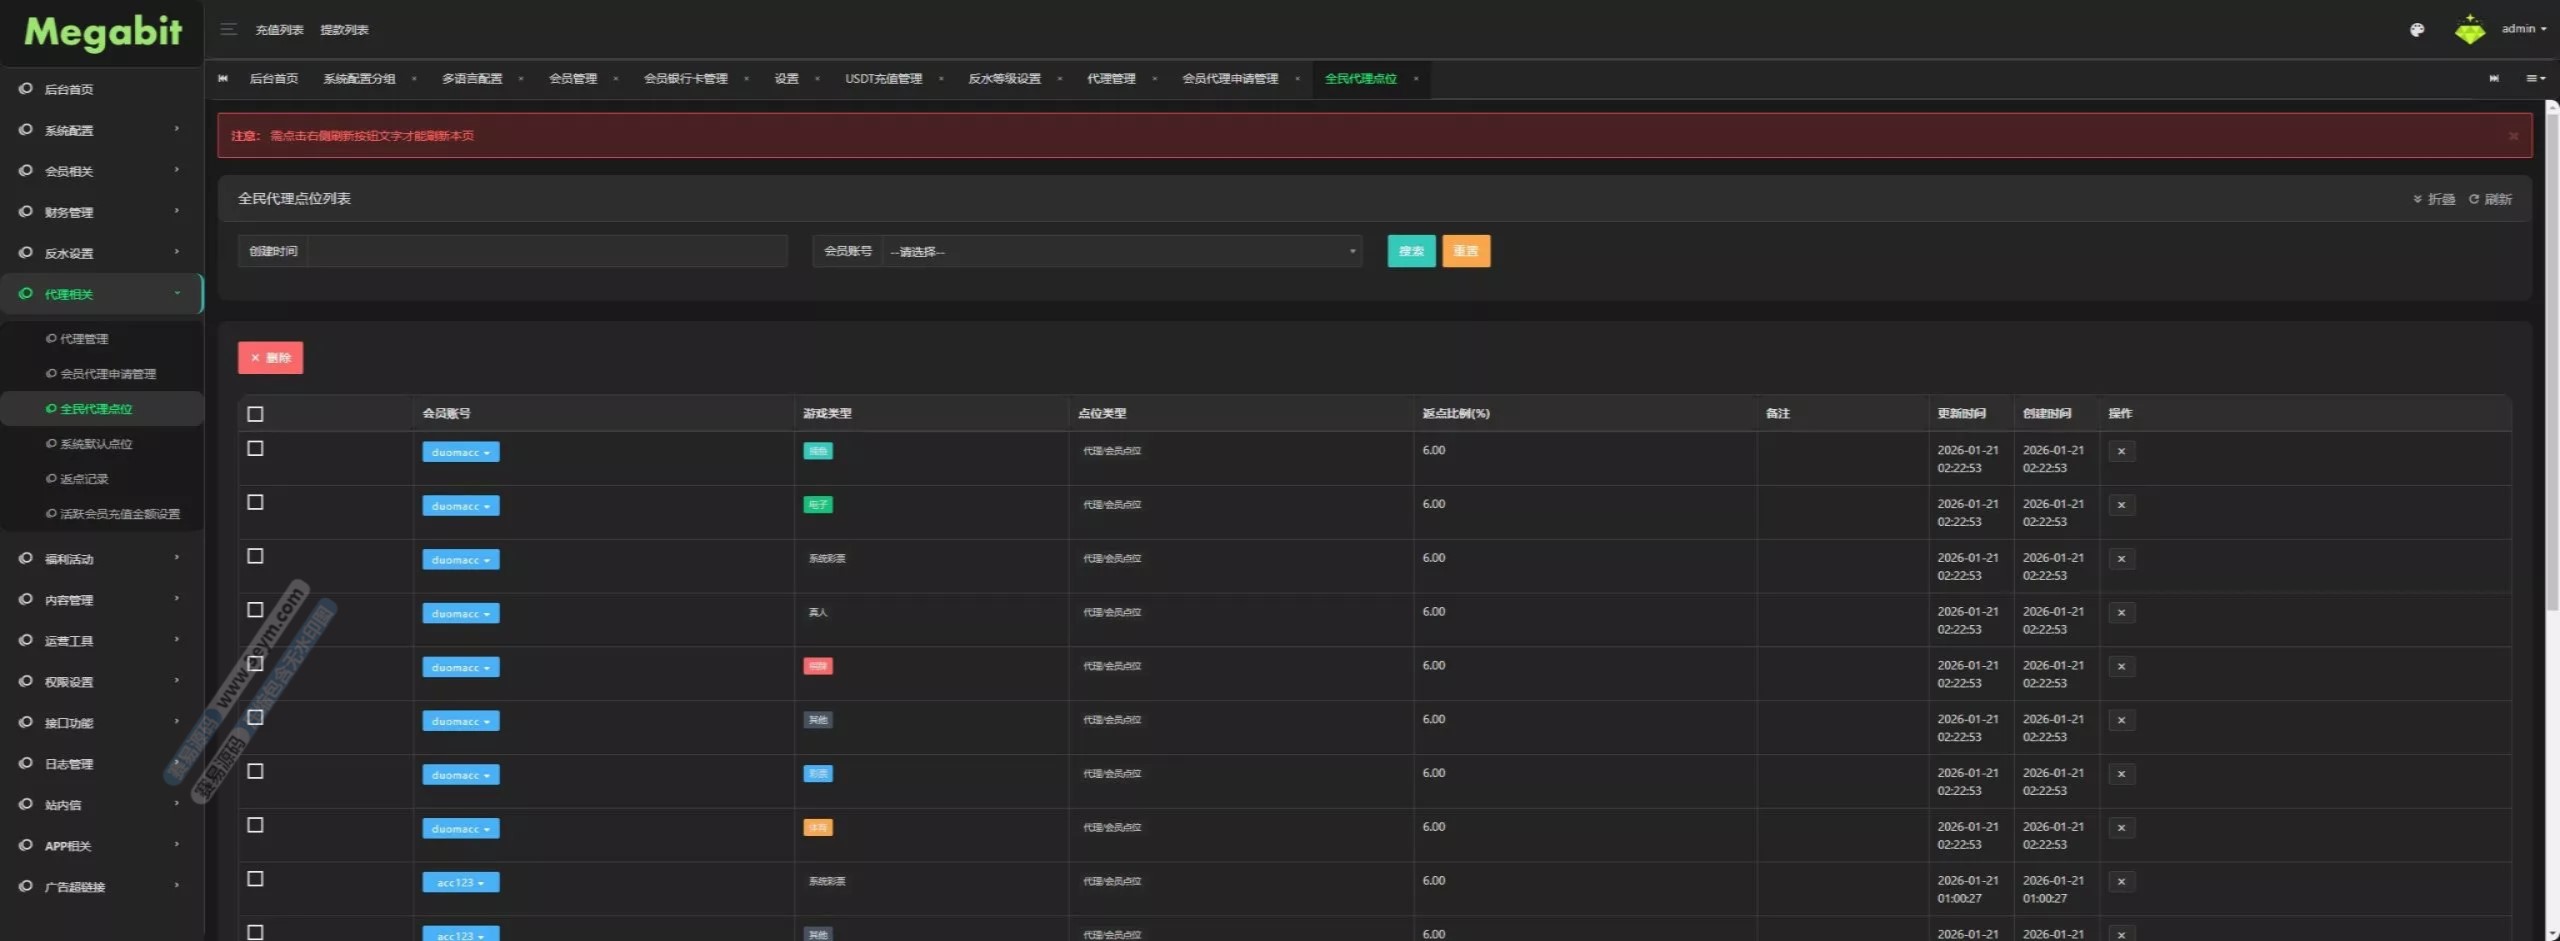Toggle the select-all checkbox in table header
The height and width of the screenshot is (941, 2560).
(x=256, y=414)
